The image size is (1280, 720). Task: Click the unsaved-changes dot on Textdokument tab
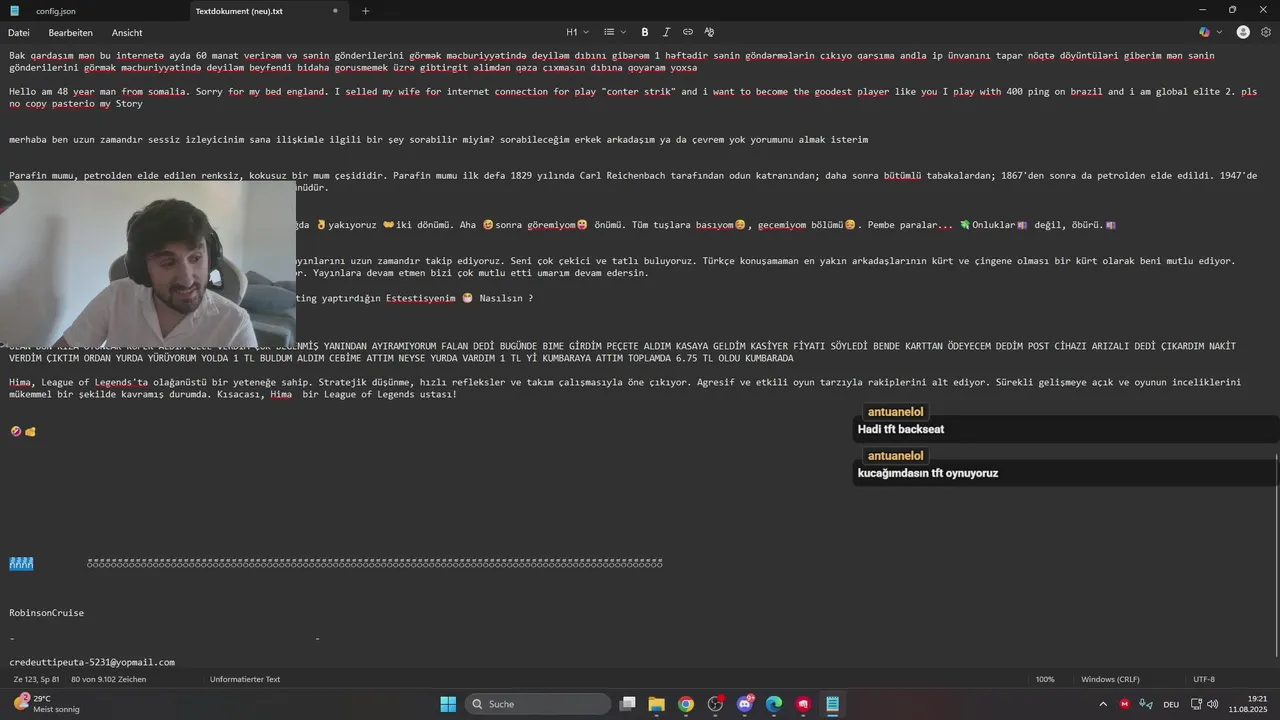tap(335, 11)
